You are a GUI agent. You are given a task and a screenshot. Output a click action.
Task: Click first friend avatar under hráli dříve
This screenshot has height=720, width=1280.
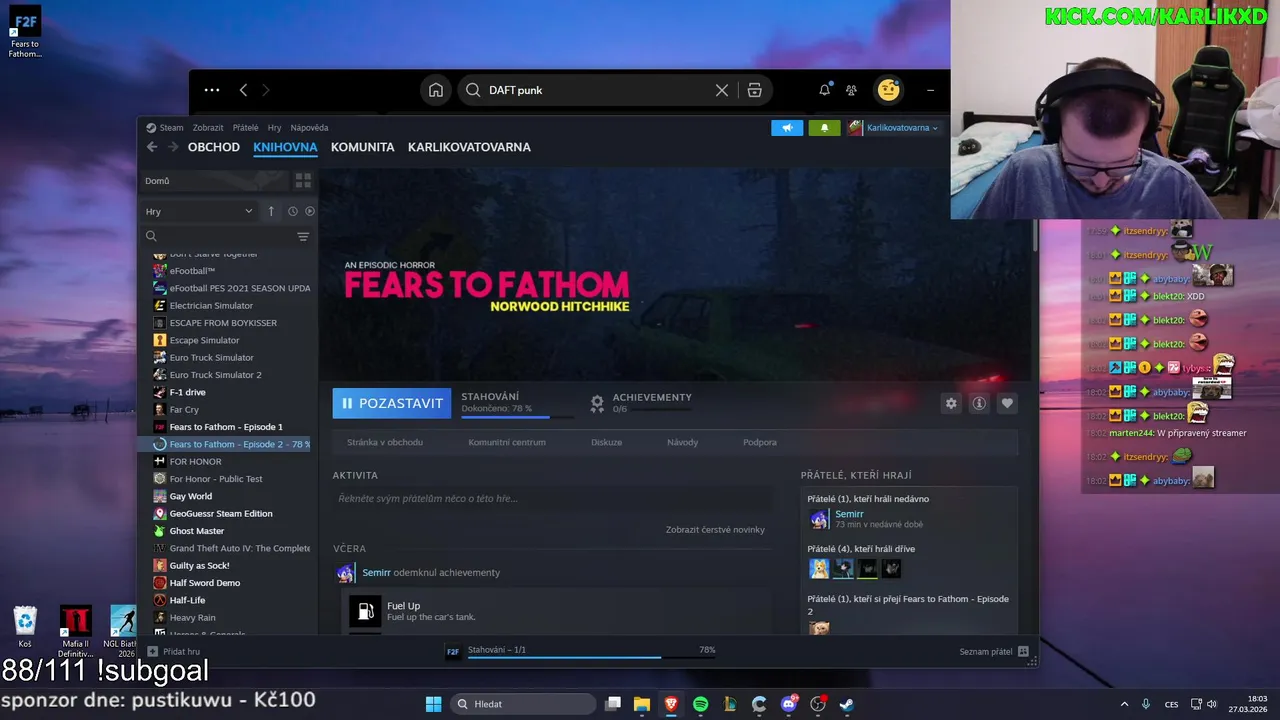click(819, 569)
